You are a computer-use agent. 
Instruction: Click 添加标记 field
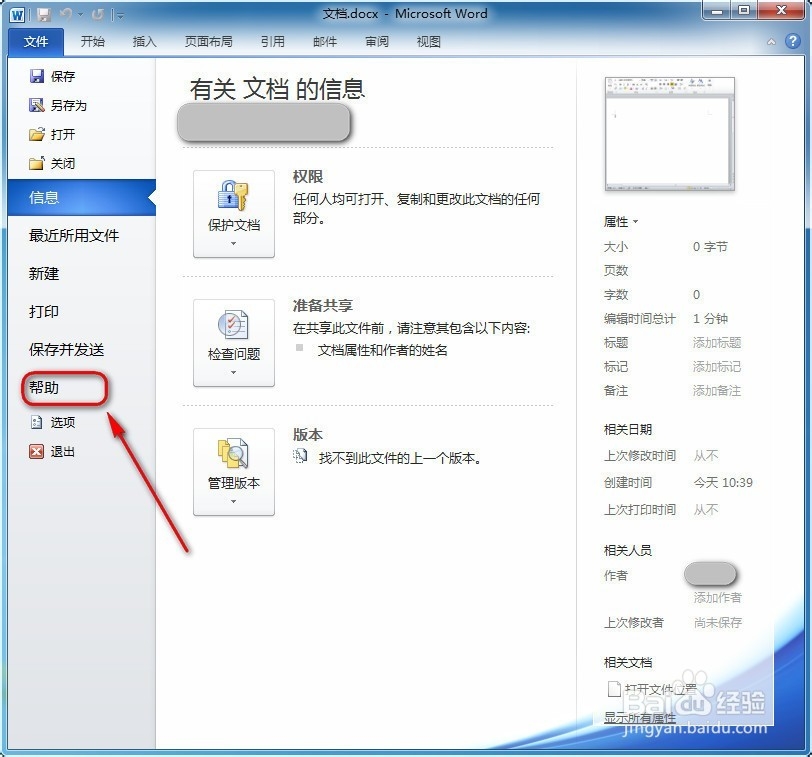[x=717, y=367]
